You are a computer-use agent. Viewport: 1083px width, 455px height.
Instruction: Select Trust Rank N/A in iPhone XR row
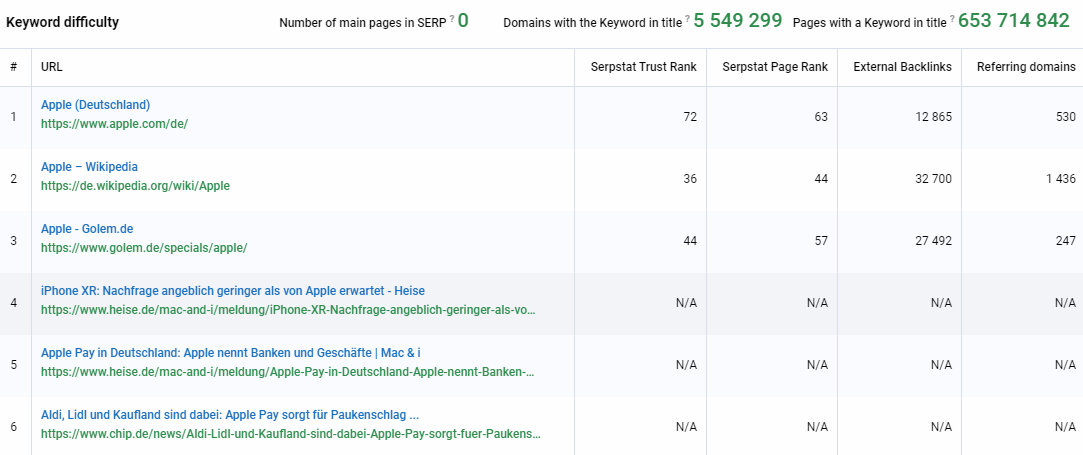[x=687, y=302]
